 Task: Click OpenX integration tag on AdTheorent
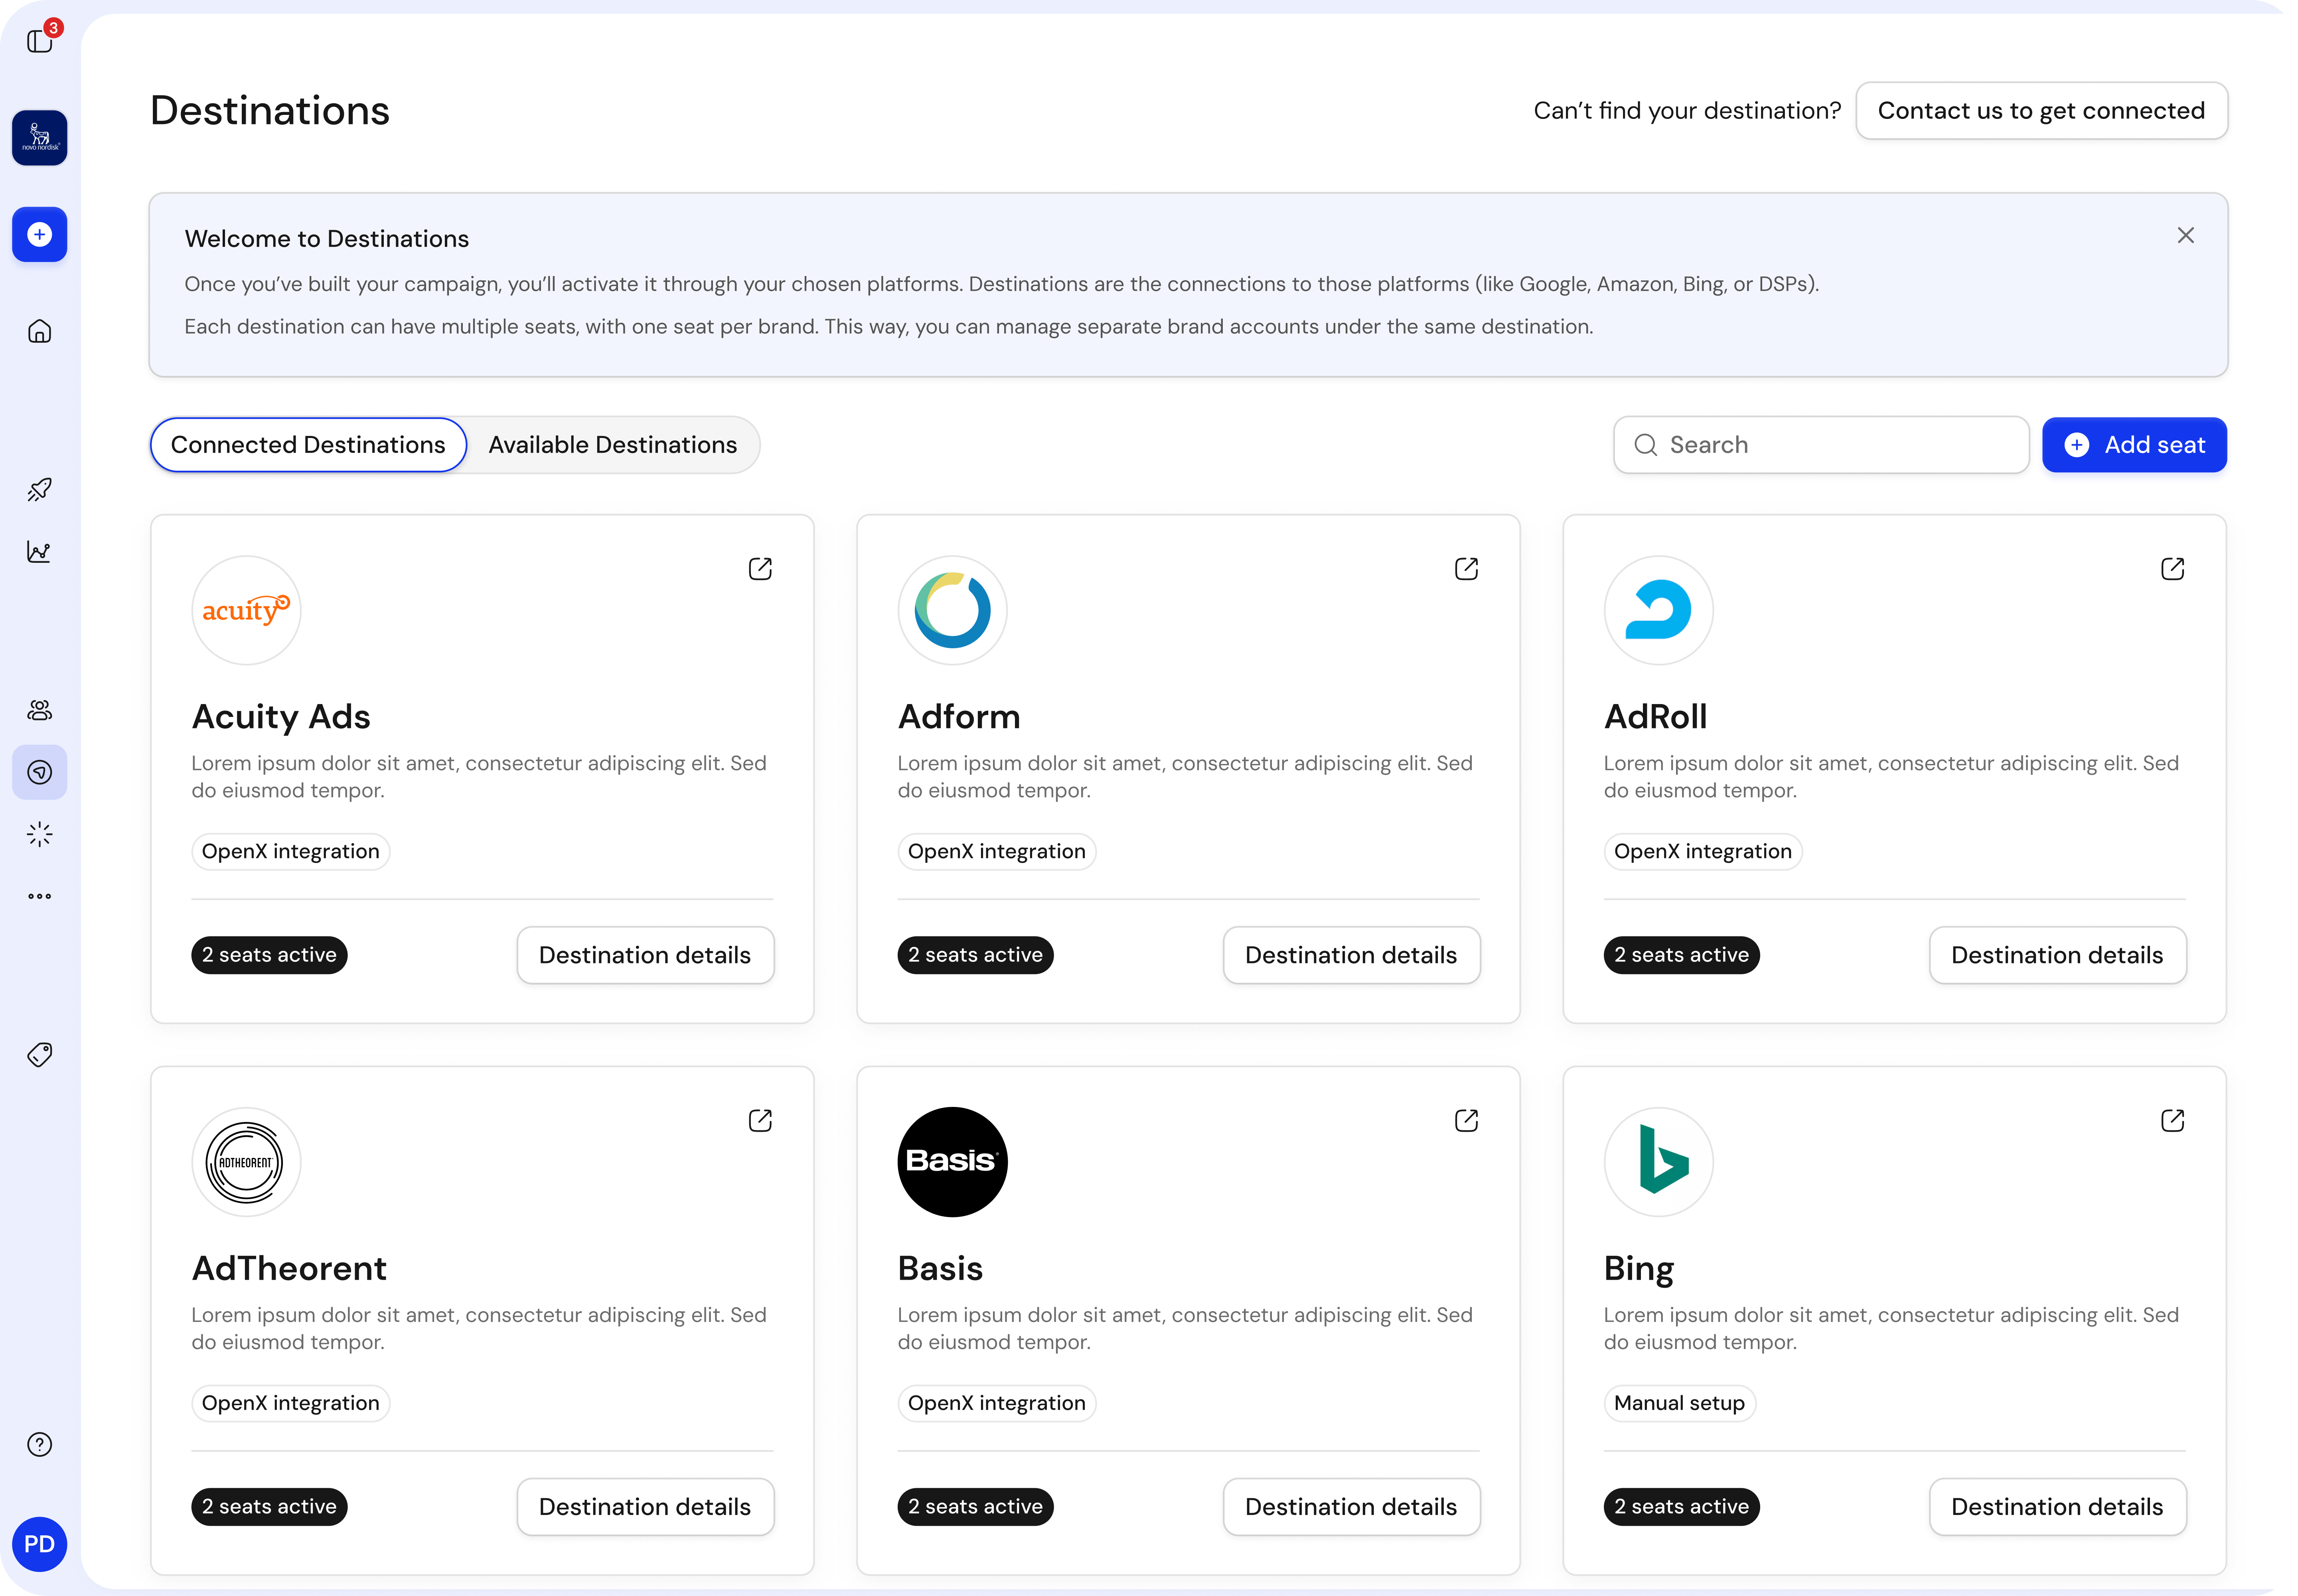pyautogui.click(x=291, y=1403)
